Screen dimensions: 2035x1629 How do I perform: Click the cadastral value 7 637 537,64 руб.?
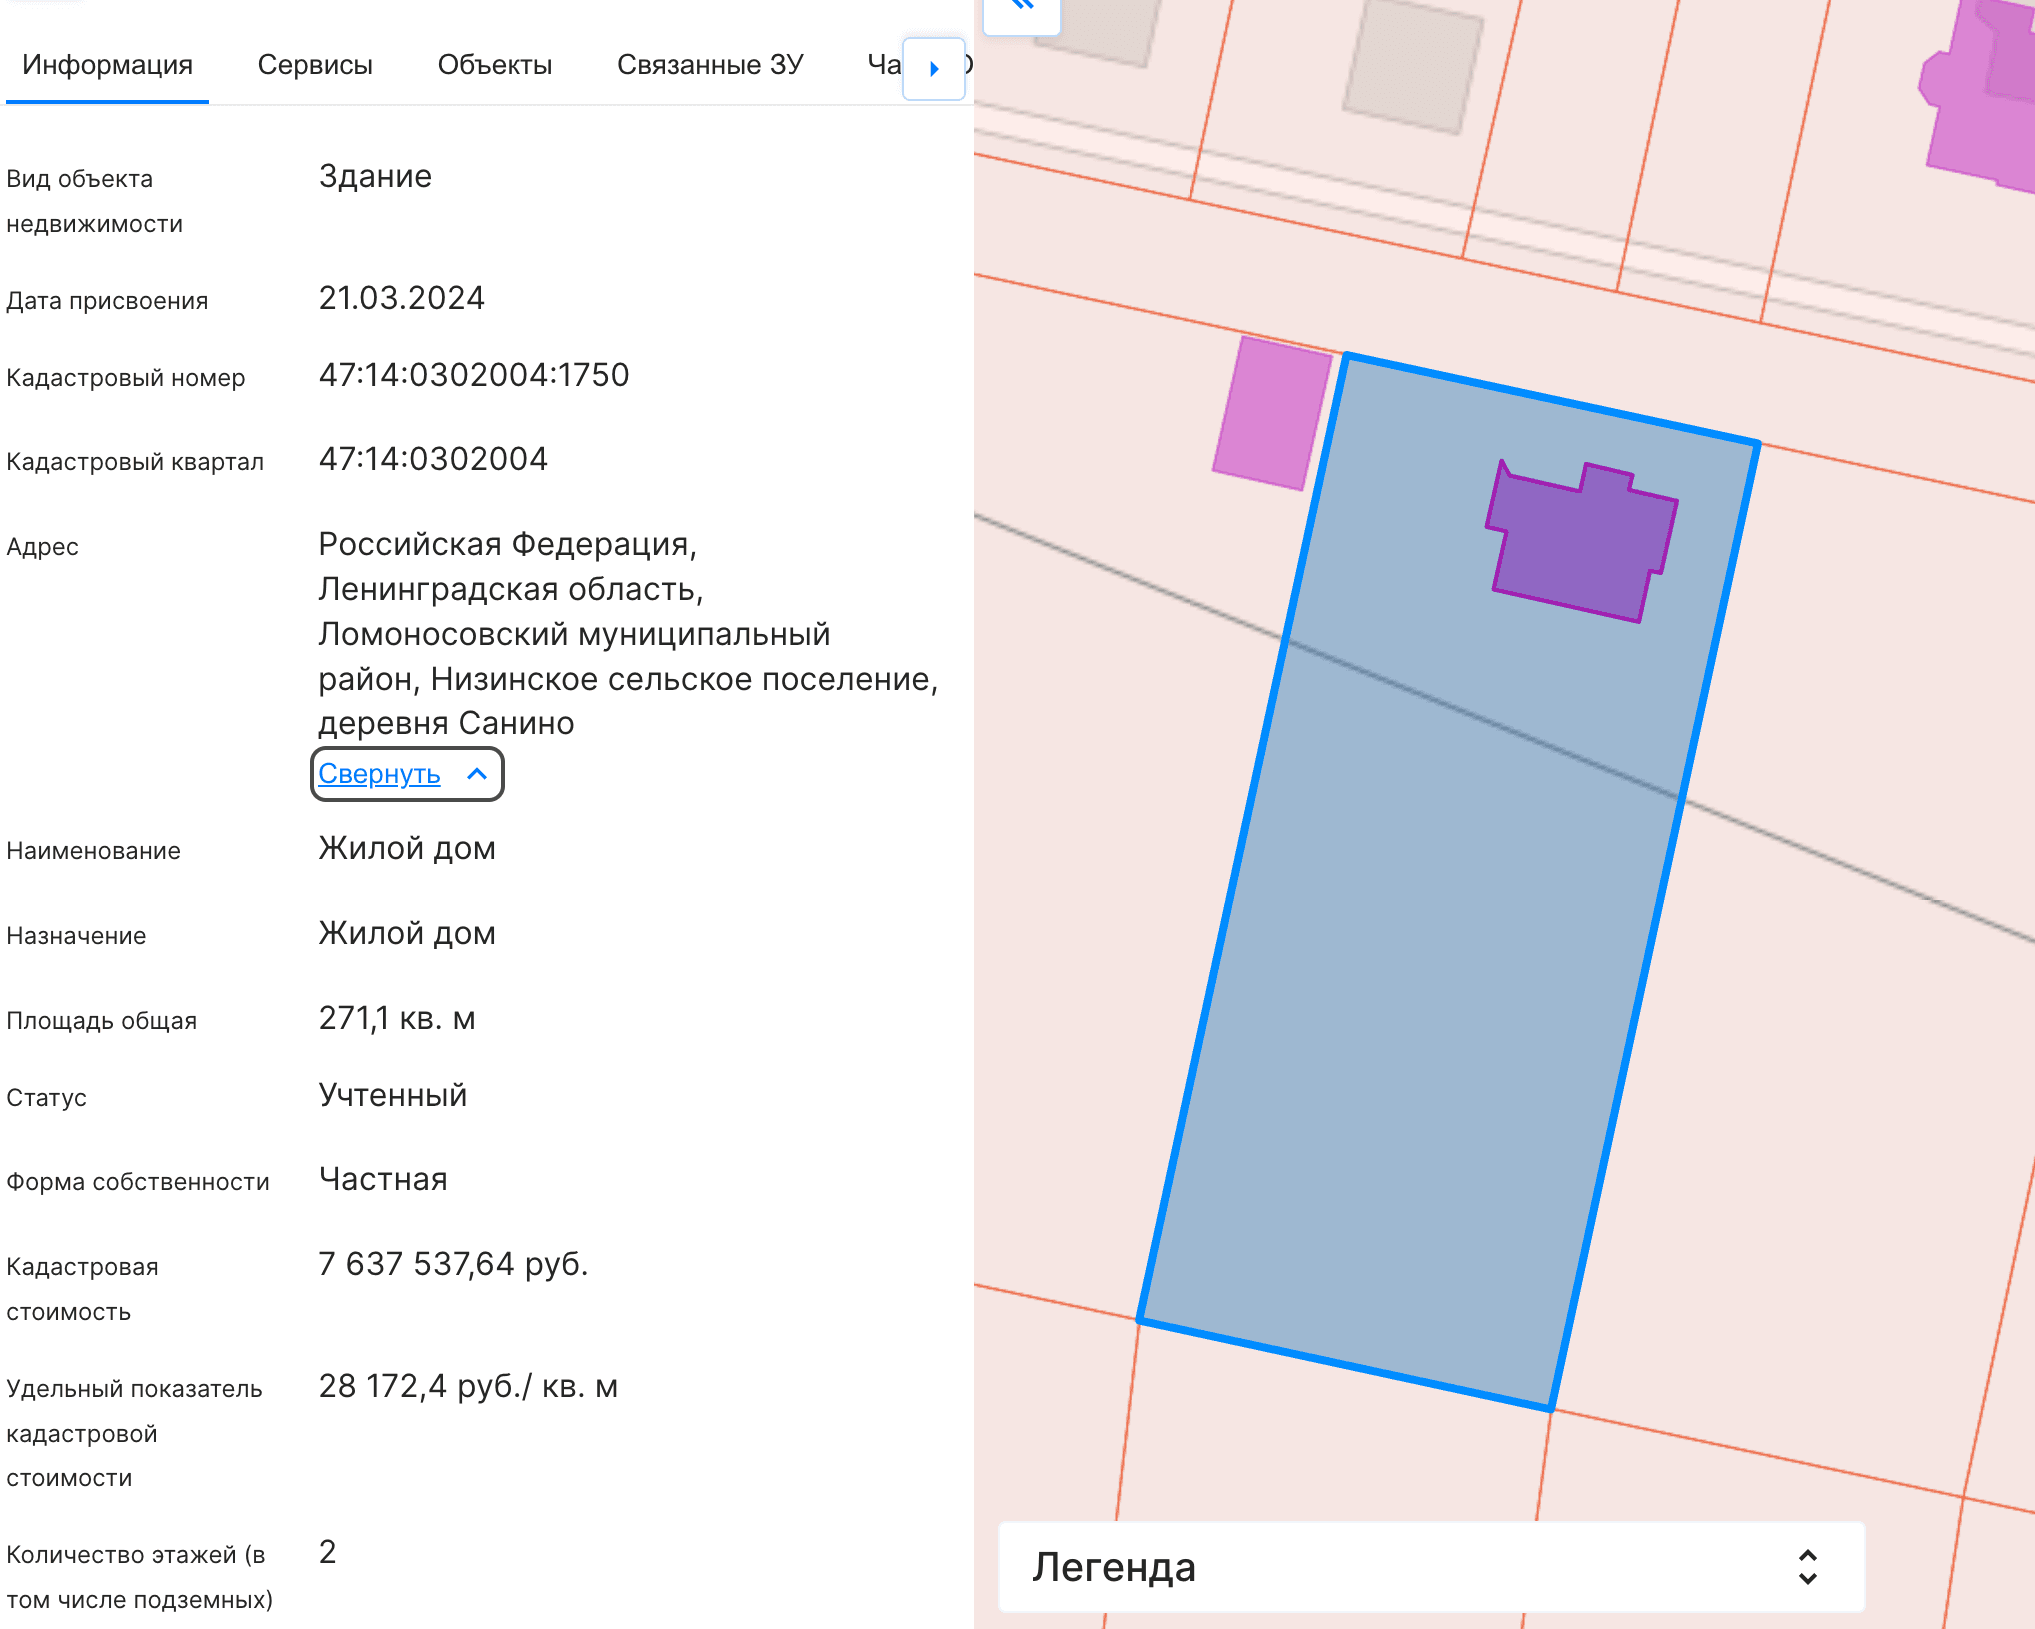pos(454,1263)
